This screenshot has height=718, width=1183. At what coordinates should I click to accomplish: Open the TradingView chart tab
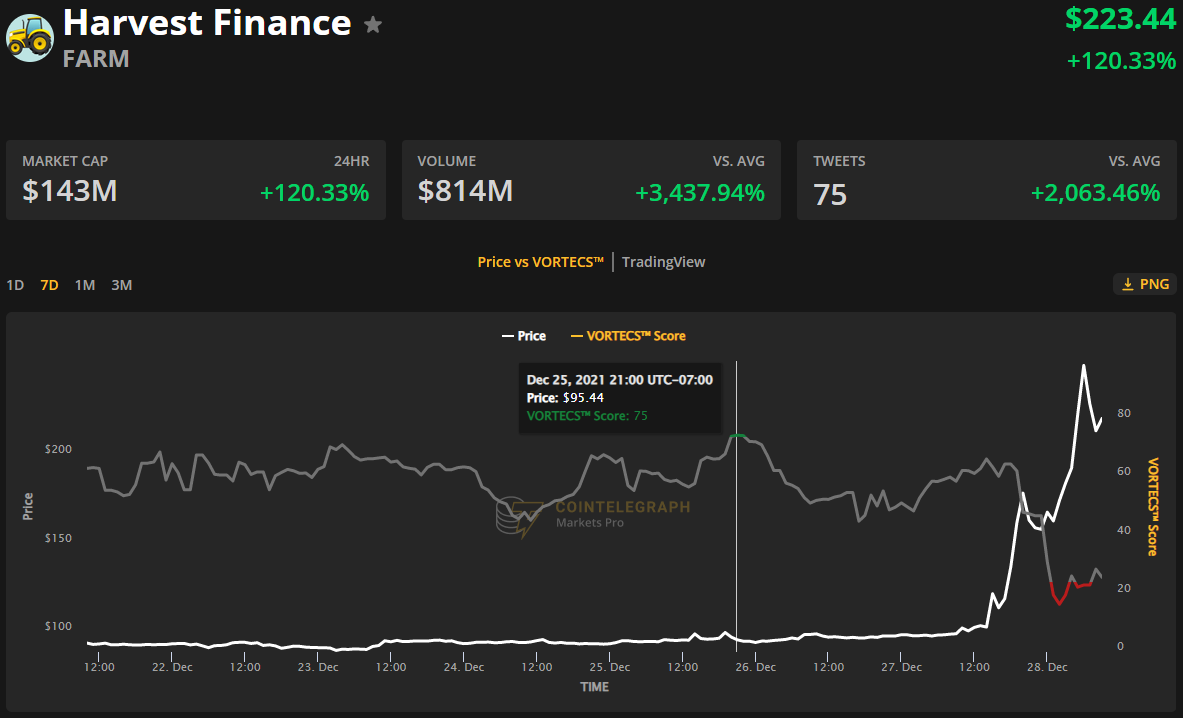pyautogui.click(x=663, y=262)
